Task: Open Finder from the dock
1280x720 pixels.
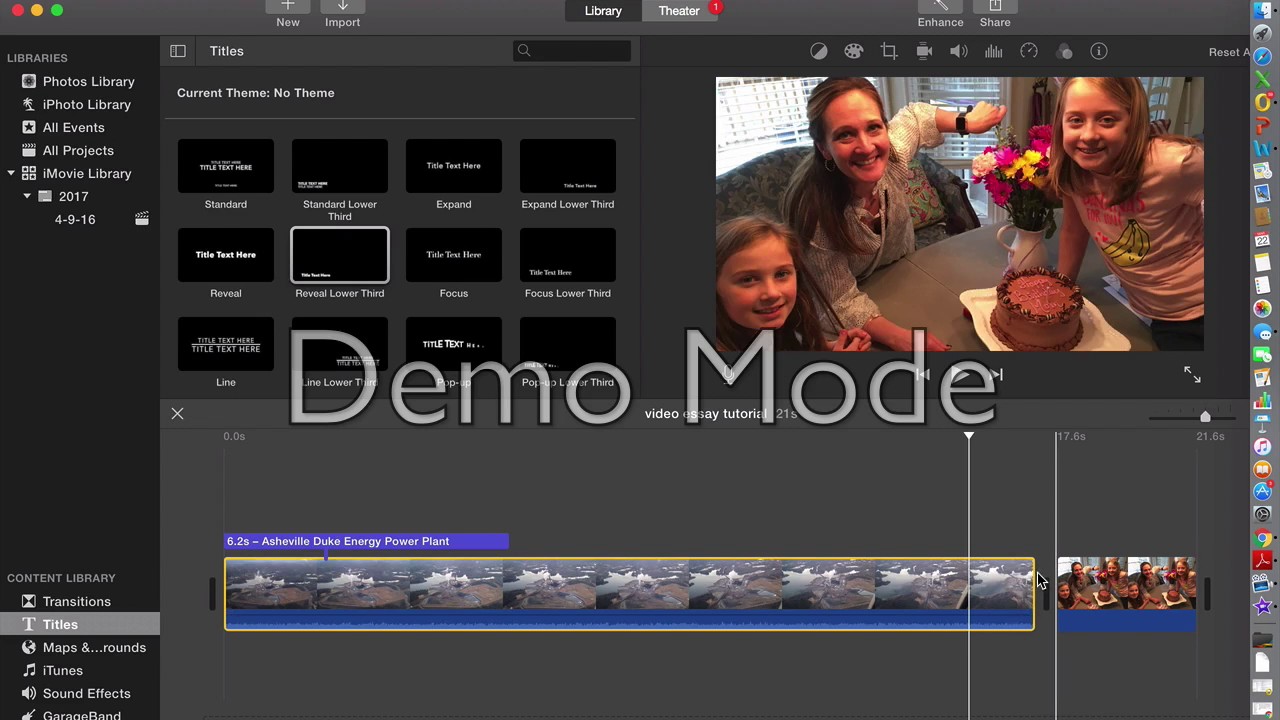Action: click(1262, 11)
